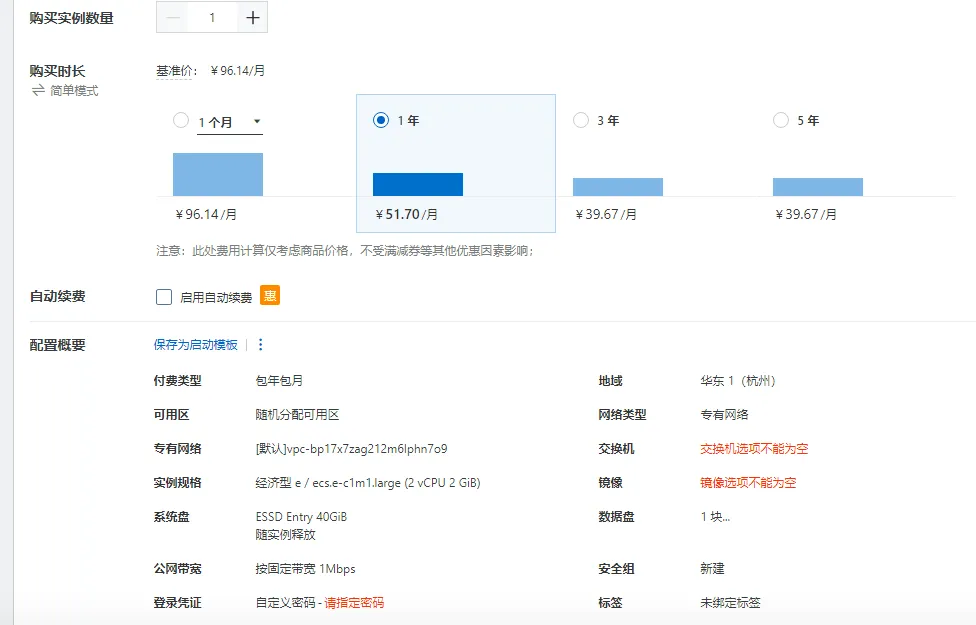Open the three-dot menu beside 保存为启动模板
The width and height of the screenshot is (976, 625).
click(263, 344)
